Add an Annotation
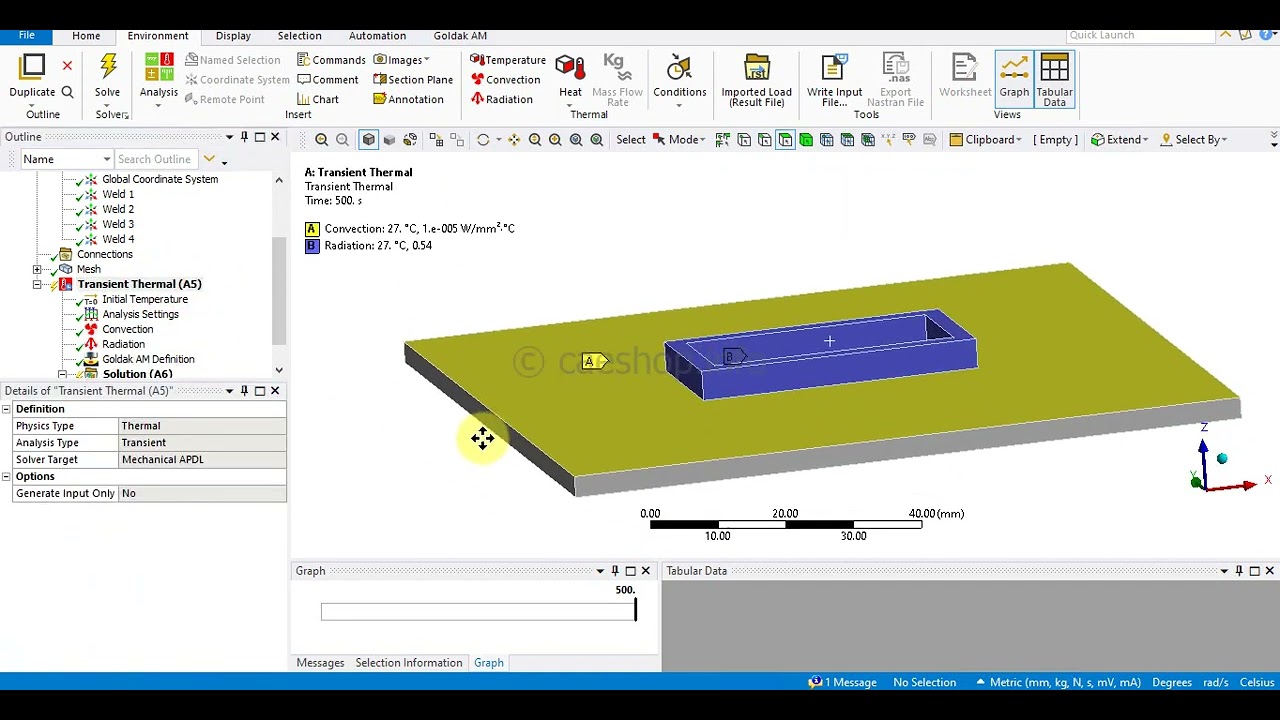 tap(408, 99)
